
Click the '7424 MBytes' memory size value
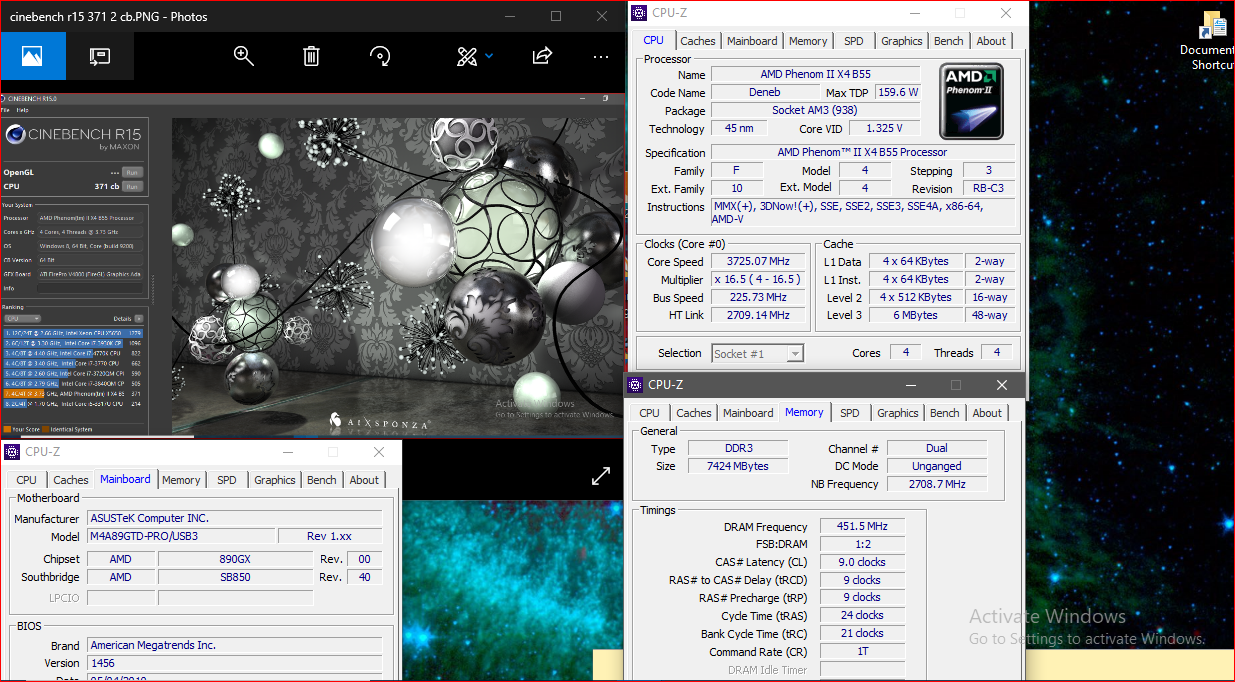tap(736, 466)
